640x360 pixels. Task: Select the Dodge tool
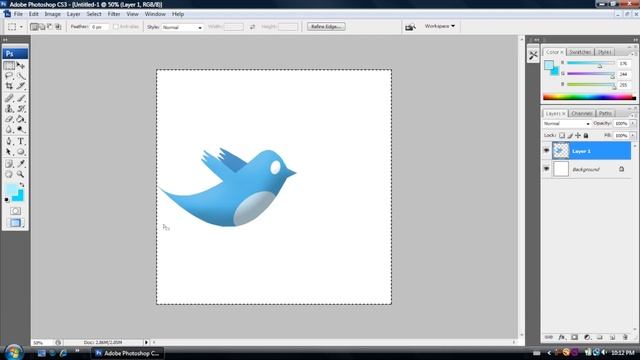(x=21, y=129)
